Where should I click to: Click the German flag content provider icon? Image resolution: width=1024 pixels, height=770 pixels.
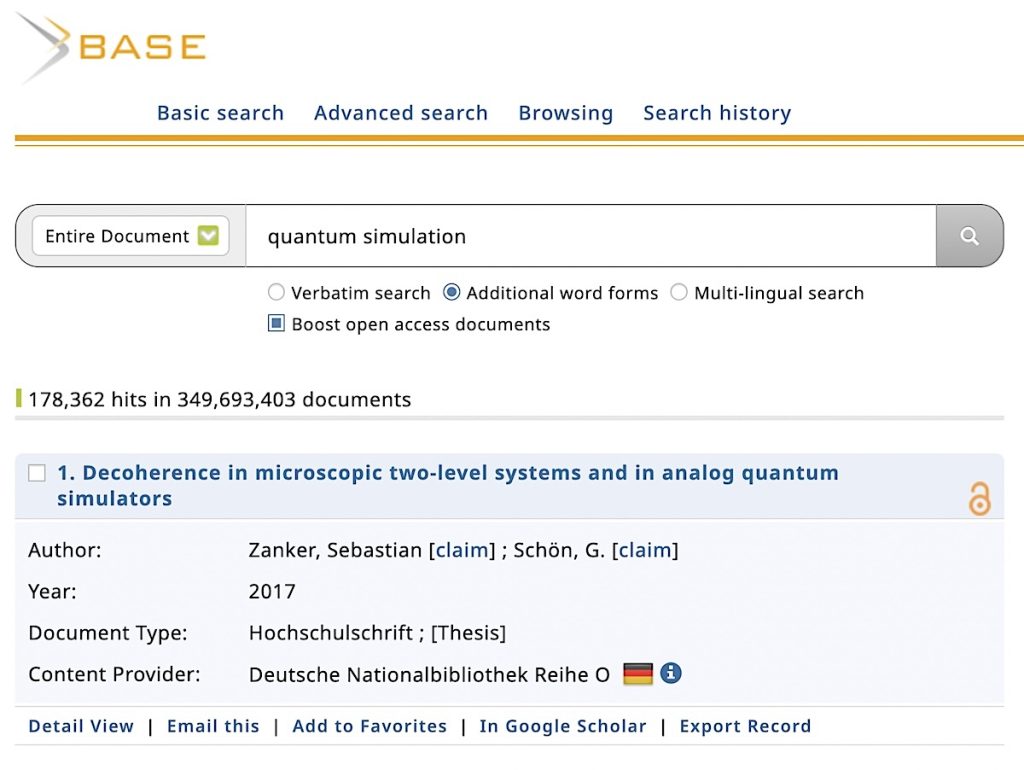click(638, 674)
